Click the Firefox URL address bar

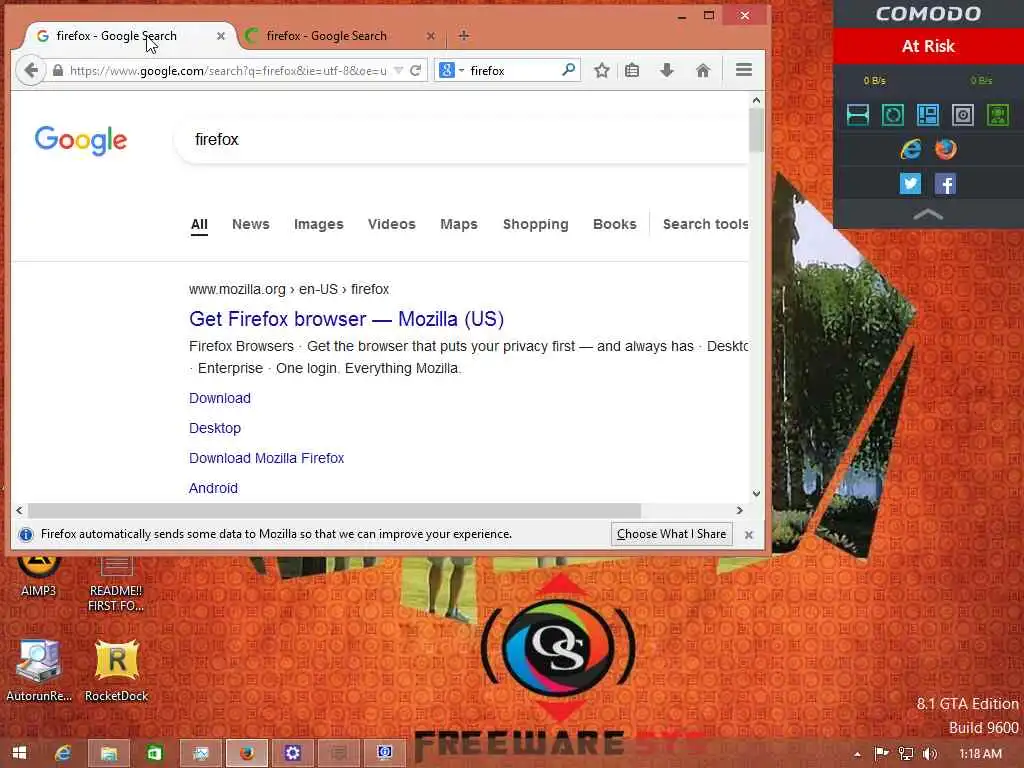[x=229, y=71]
